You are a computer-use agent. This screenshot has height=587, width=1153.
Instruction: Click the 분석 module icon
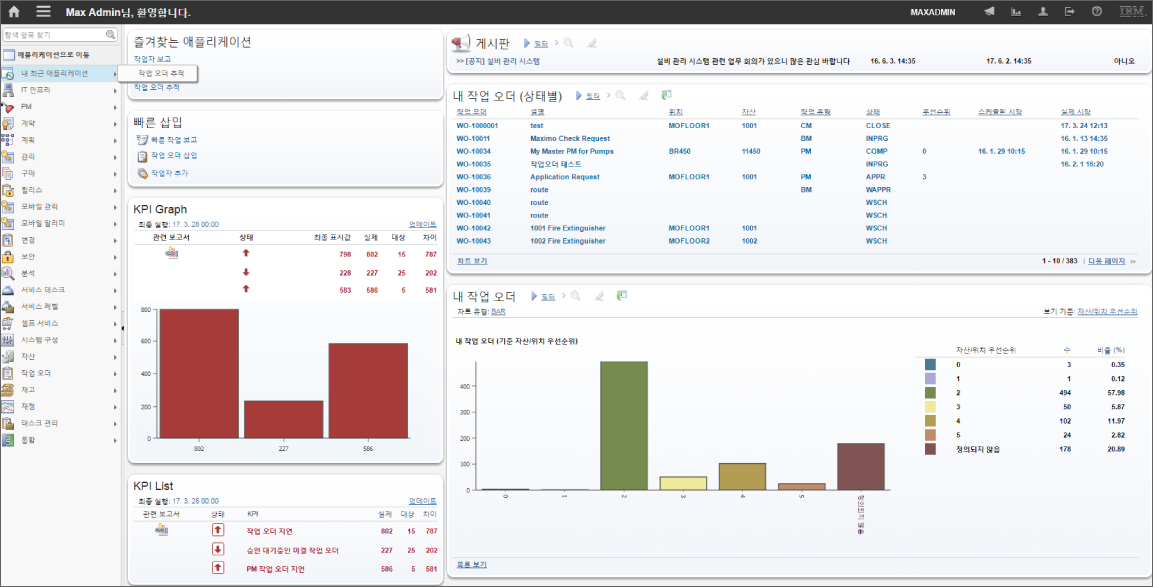pyautogui.click(x=8, y=274)
